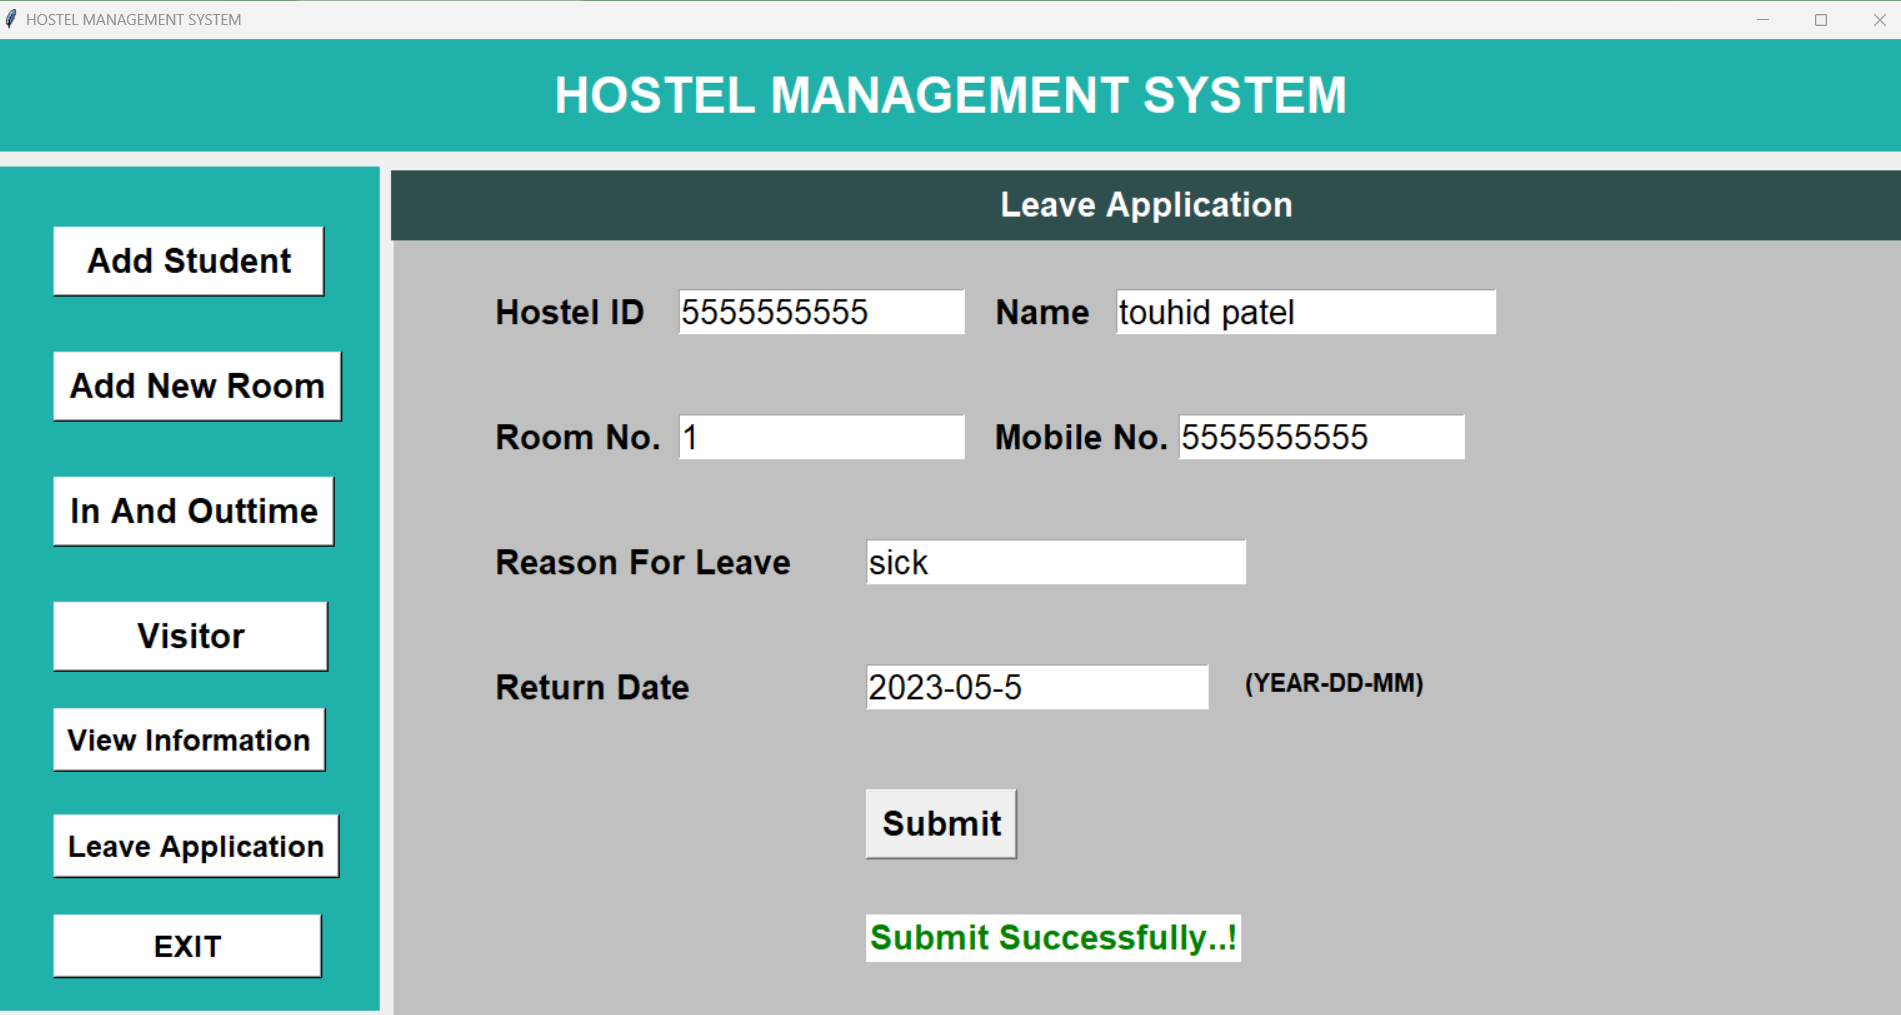
Task: Click the YEAR-DD-MM format hint label
Action: [1334, 684]
